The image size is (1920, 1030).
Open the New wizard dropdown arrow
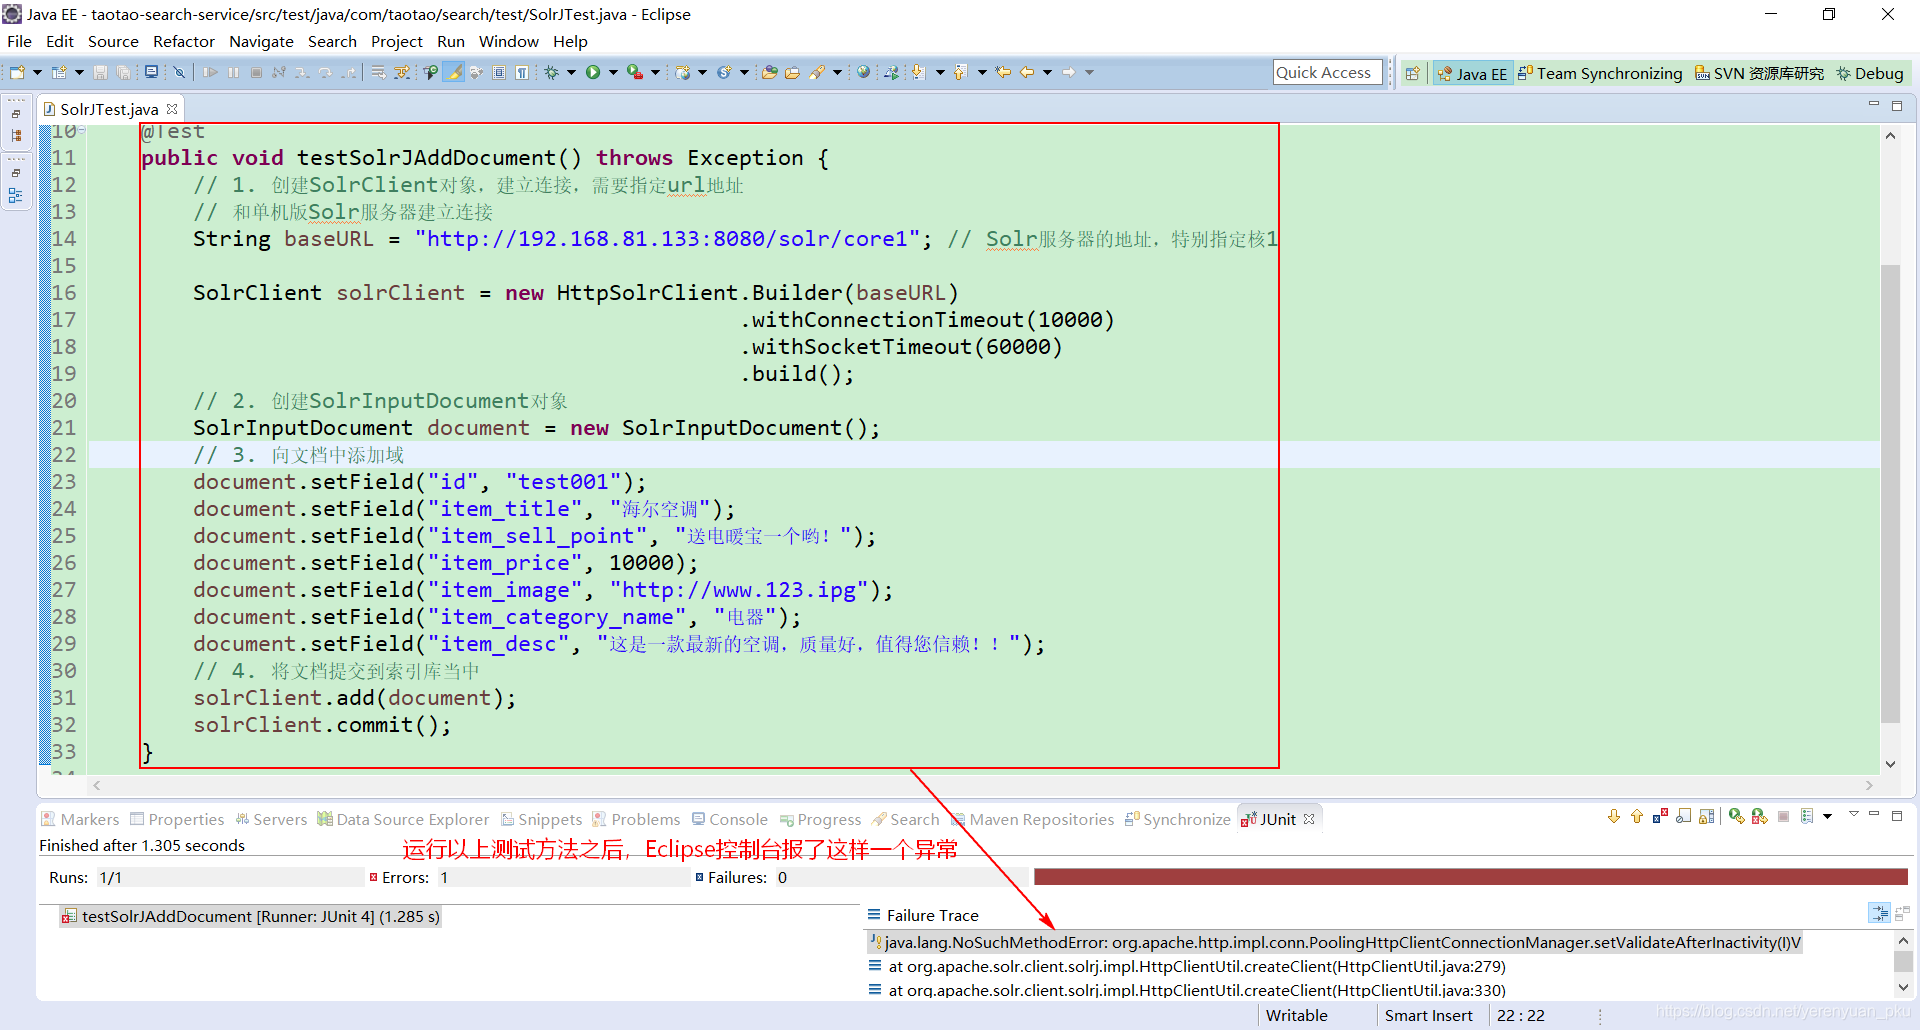pos(37,72)
